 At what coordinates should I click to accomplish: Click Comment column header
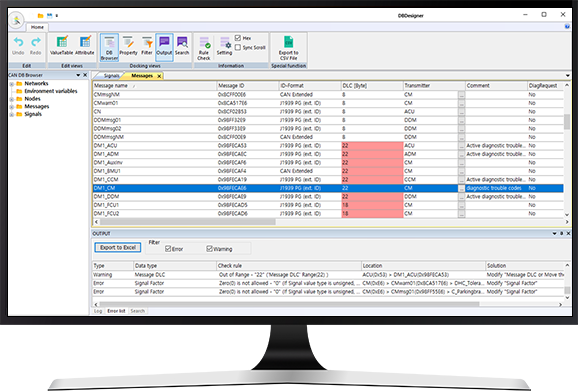(496, 85)
